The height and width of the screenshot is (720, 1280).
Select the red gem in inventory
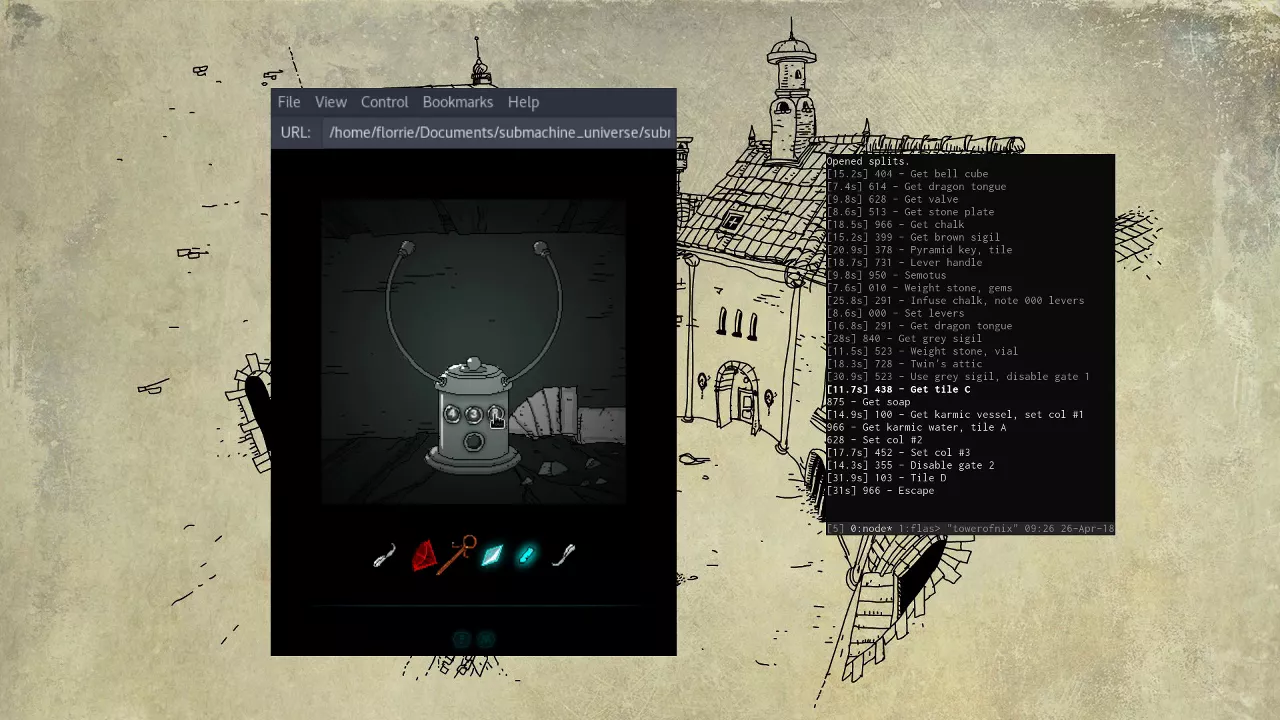pos(423,556)
